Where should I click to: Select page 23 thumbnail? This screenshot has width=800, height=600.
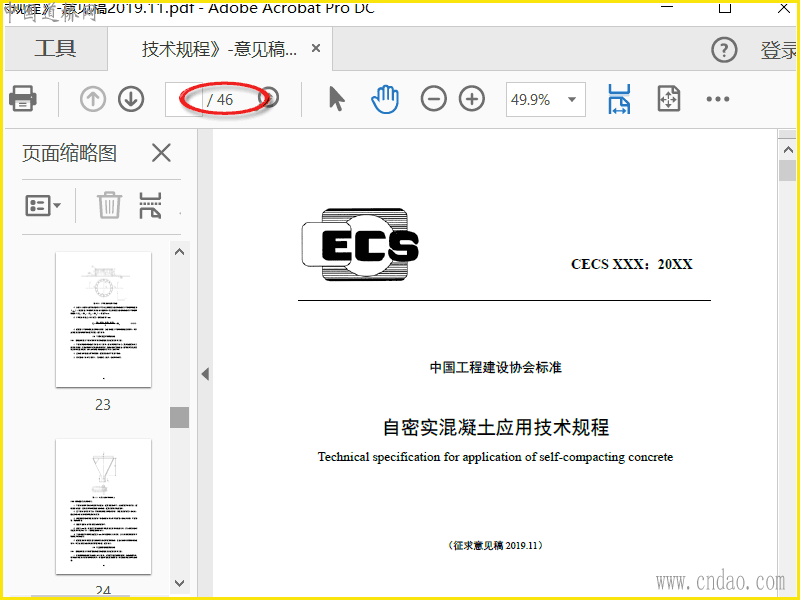(x=104, y=319)
